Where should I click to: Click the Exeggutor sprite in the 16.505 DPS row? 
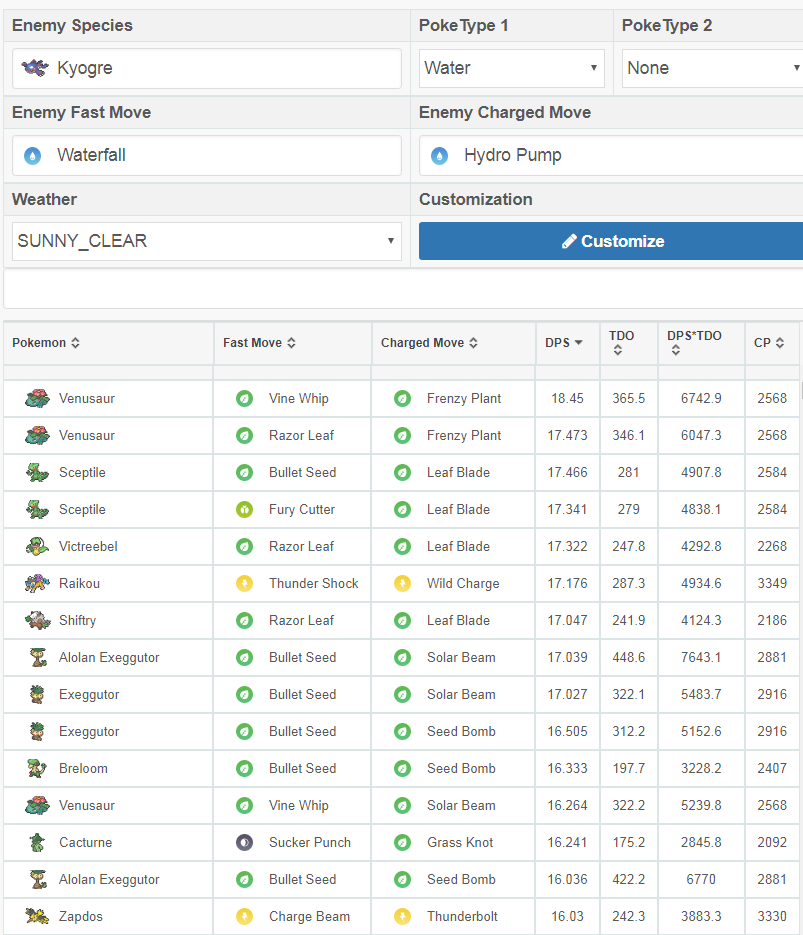[38, 731]
